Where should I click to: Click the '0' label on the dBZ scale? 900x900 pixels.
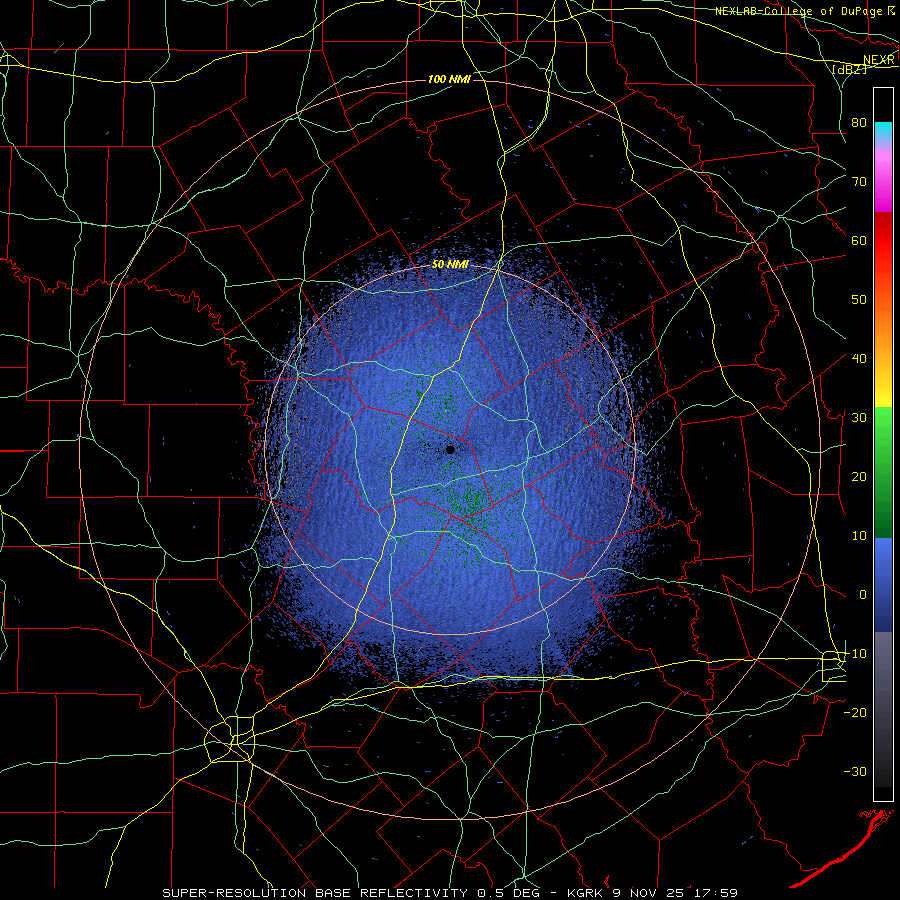[863, 595]
